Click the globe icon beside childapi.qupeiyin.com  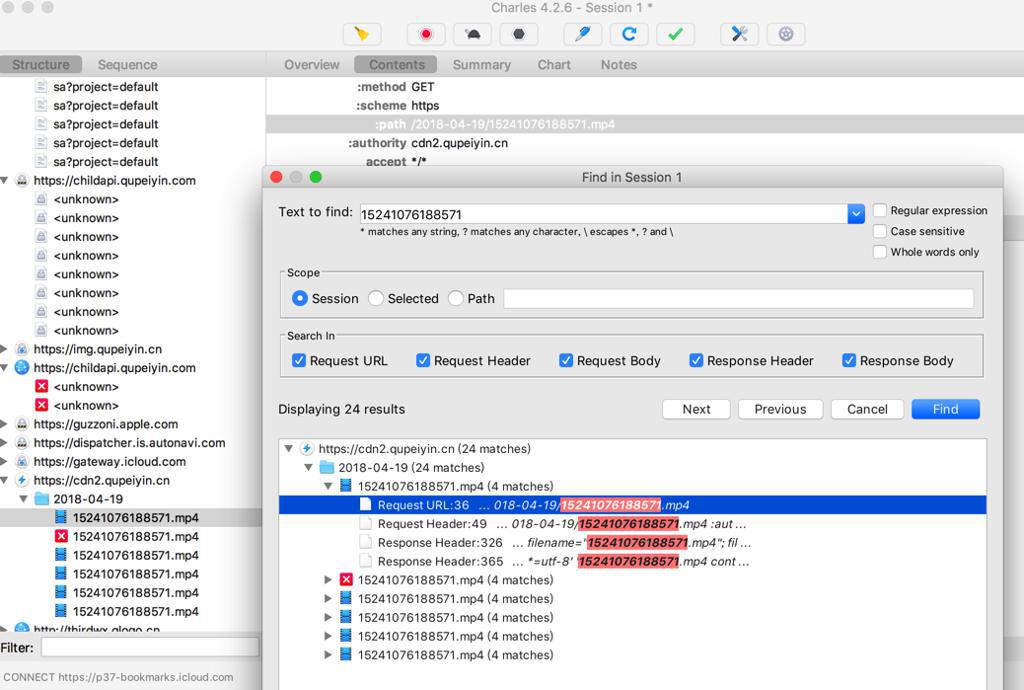22,368
